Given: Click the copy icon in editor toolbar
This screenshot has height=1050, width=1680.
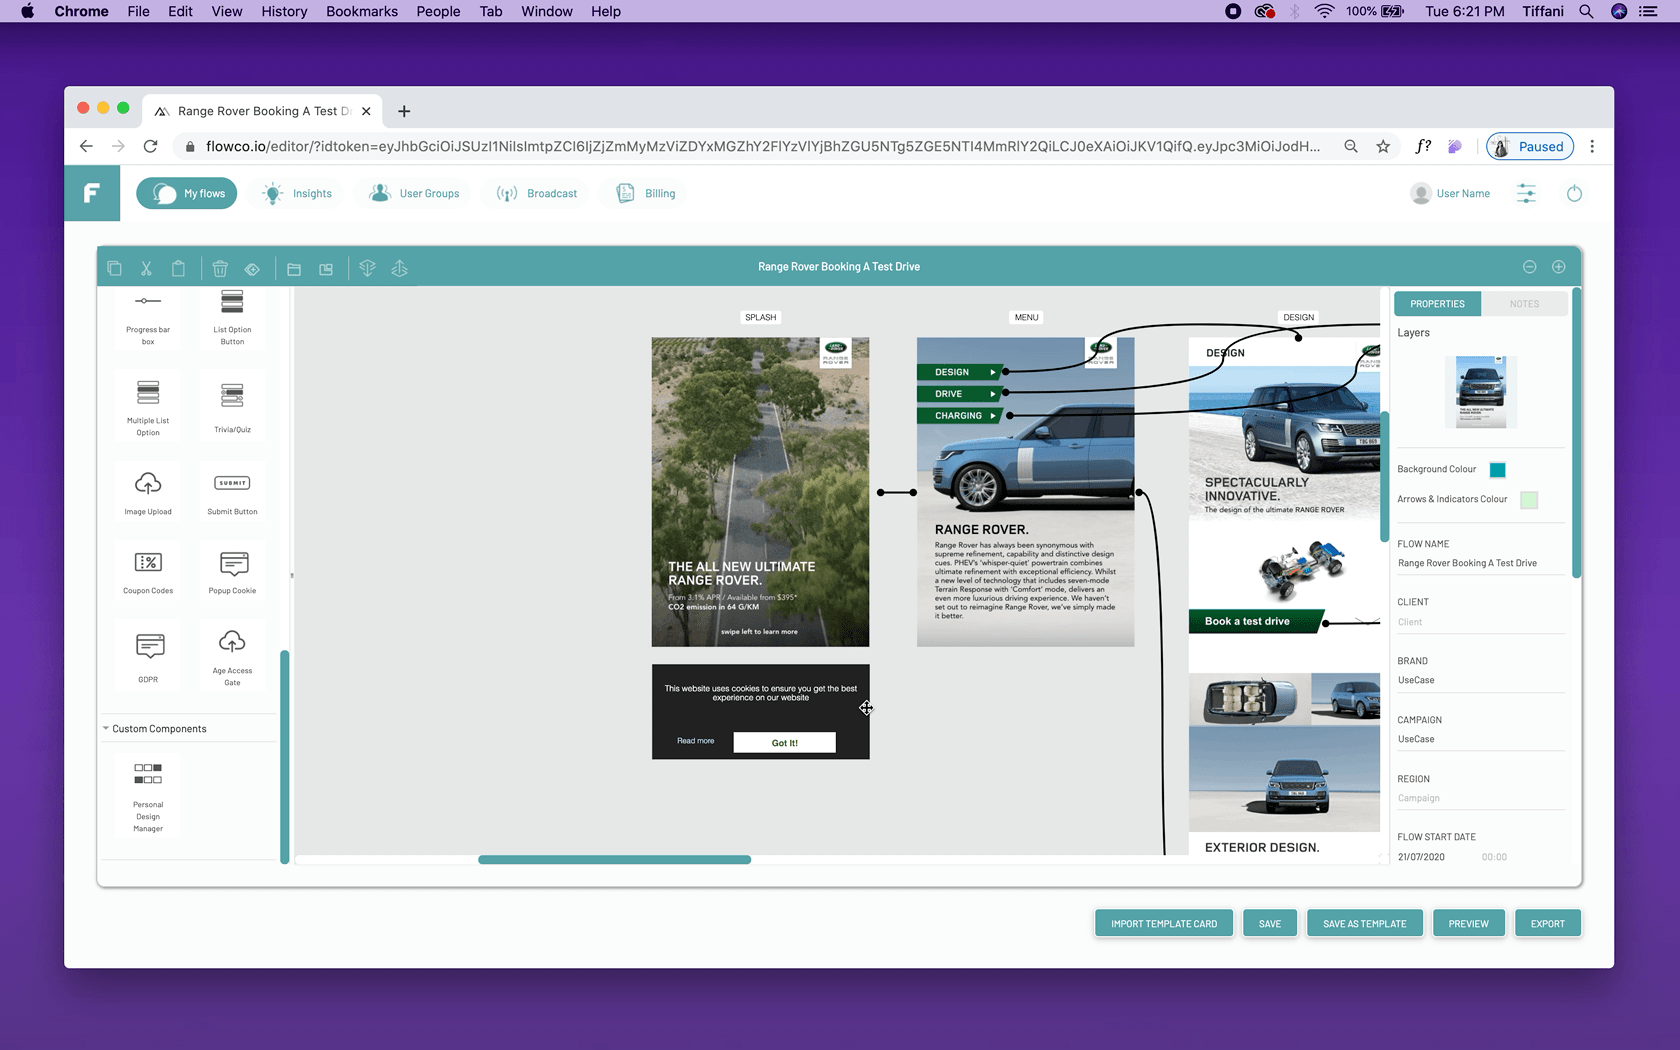Looking at the screenshot, I should tap(114, 268).
